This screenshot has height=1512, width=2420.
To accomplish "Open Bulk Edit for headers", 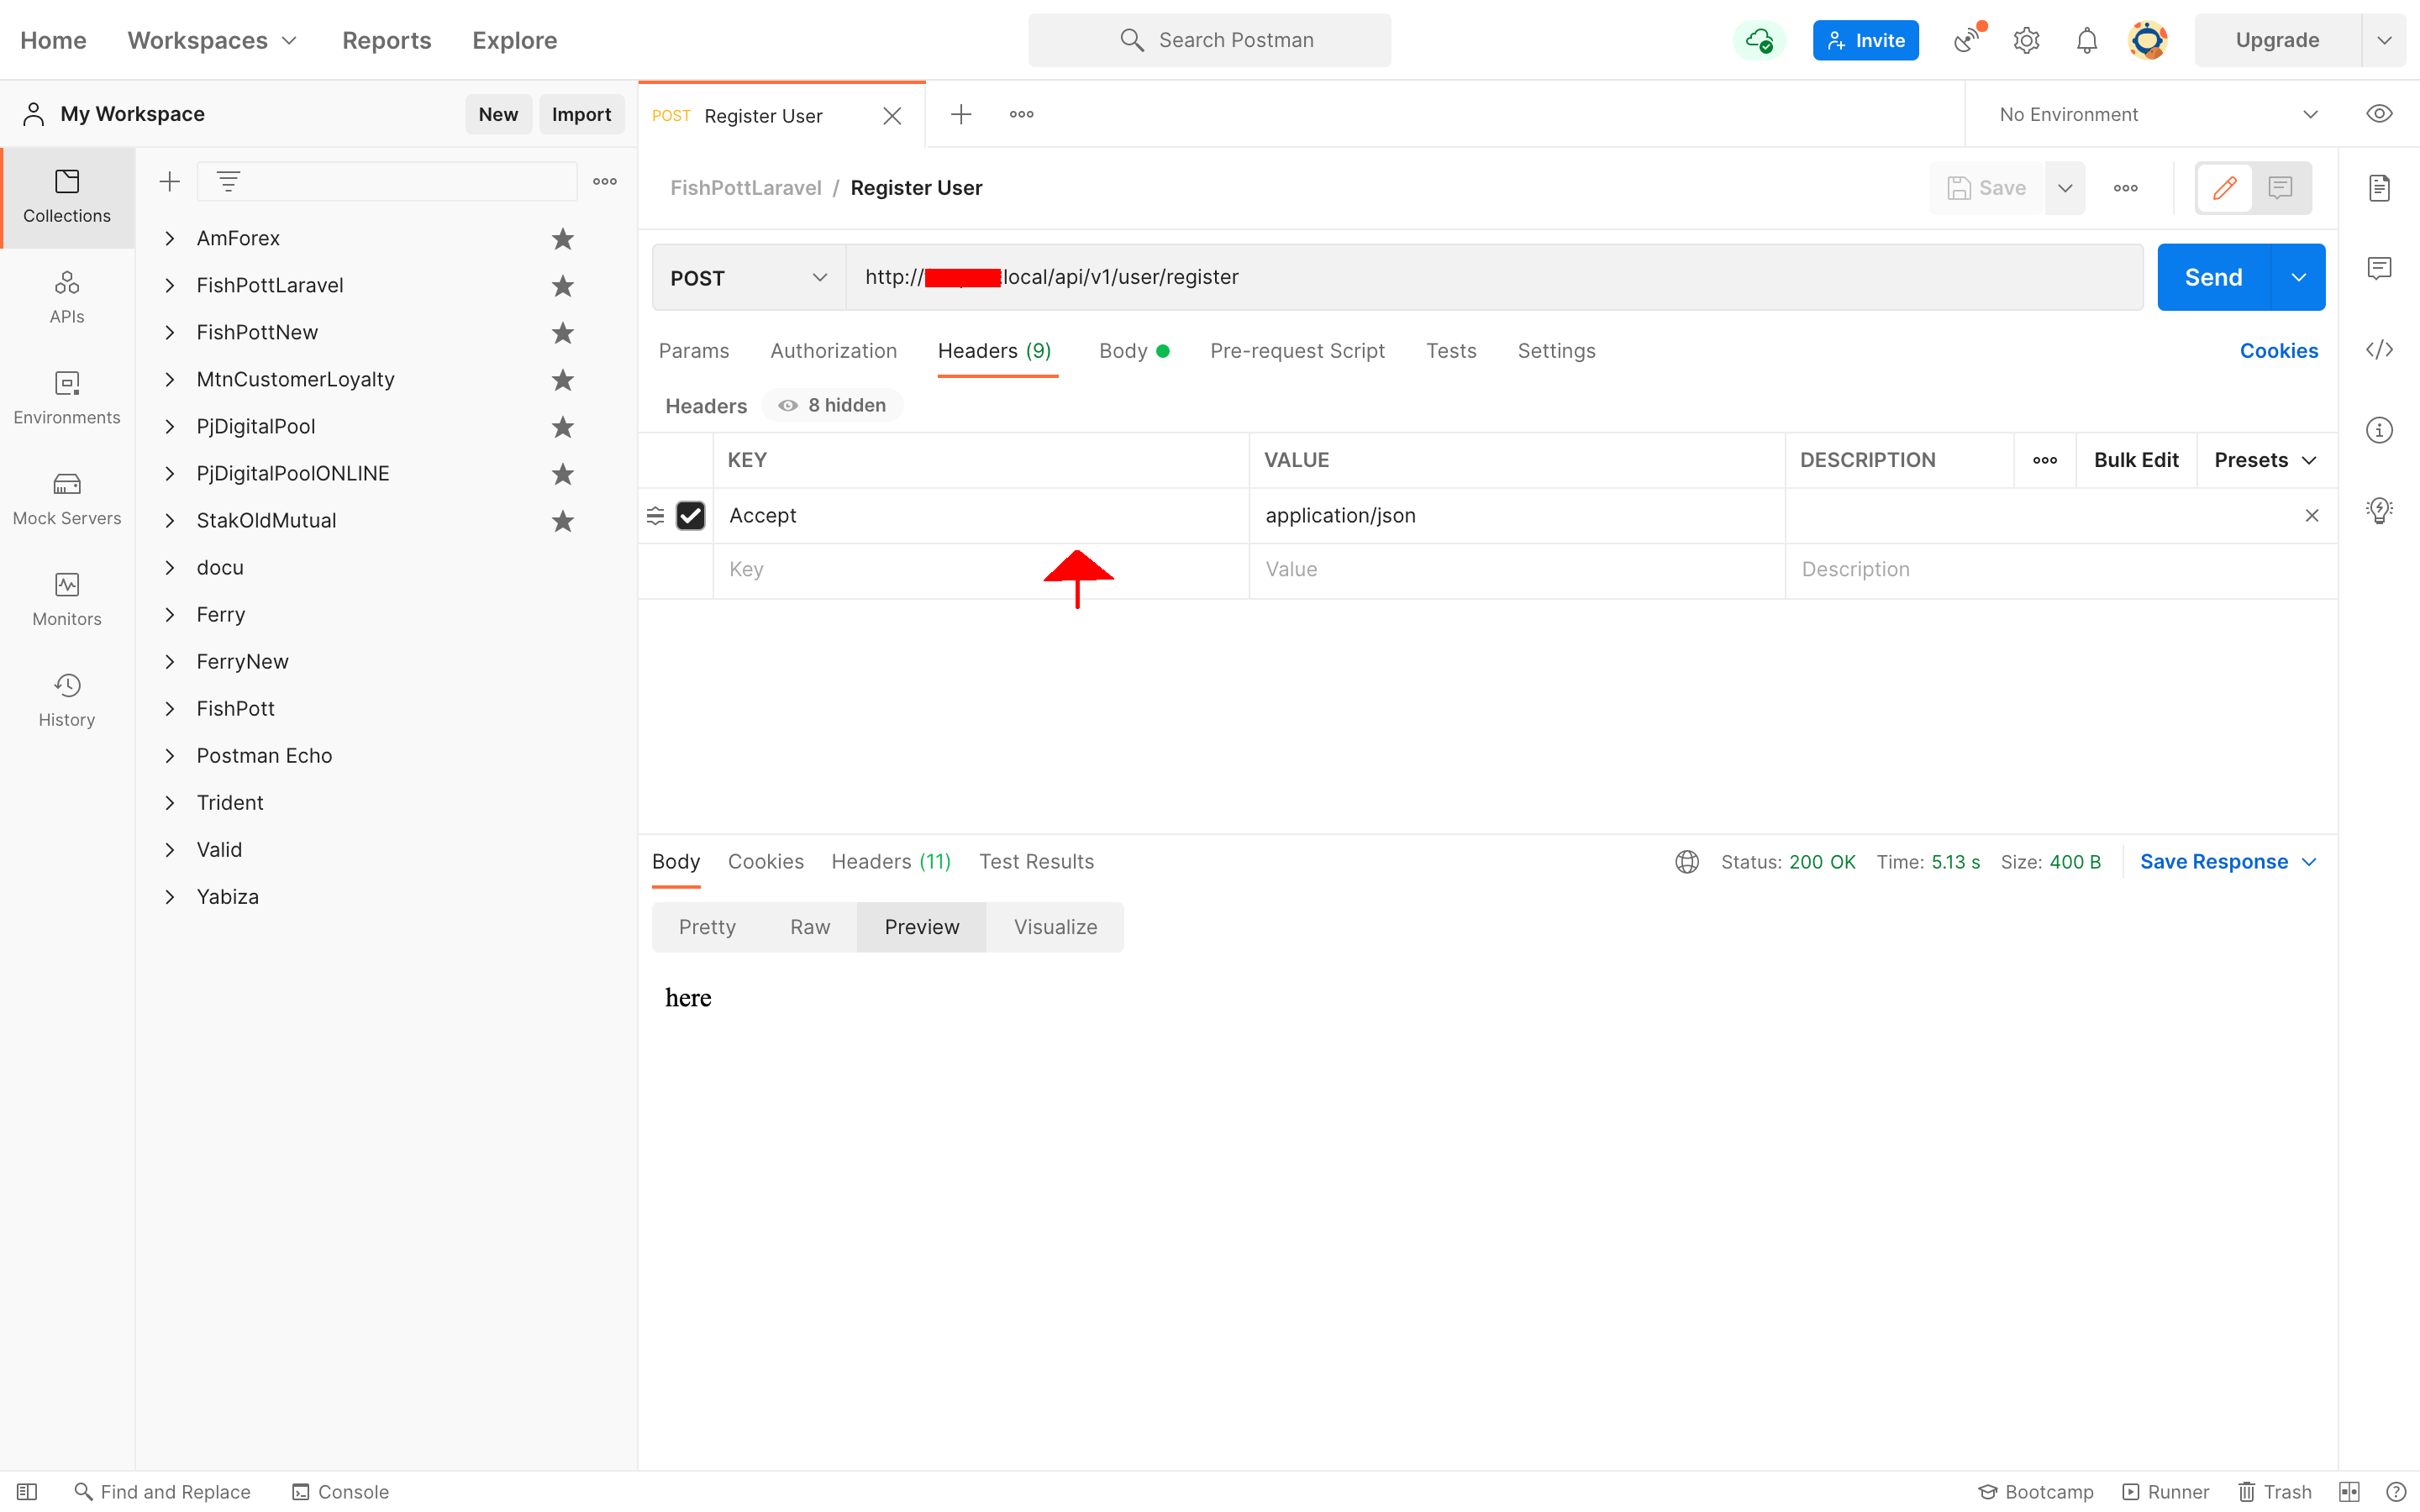I will pos(2136,460).
